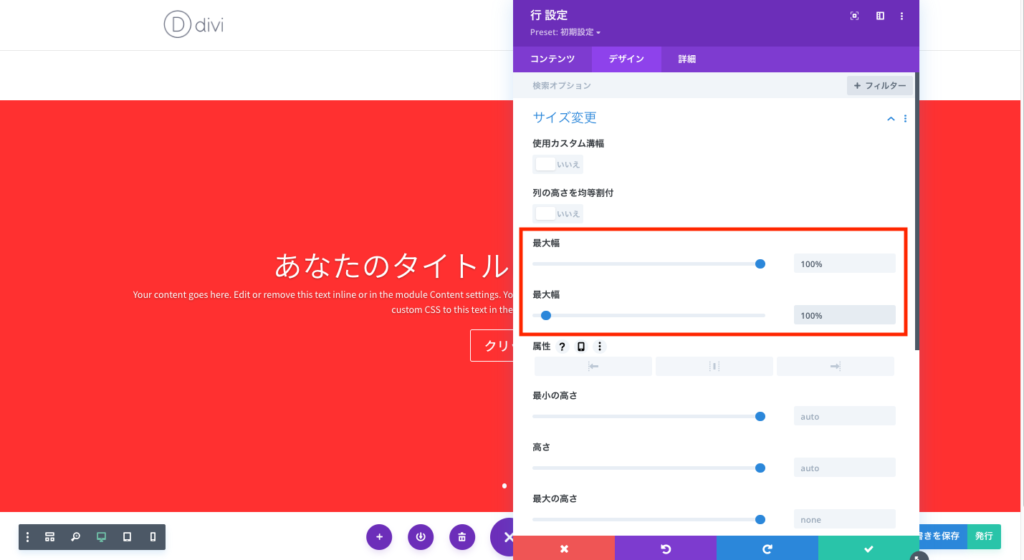Click the zoom magnifier icon in toolbar

pyautogui.click(x=76, y=537)
